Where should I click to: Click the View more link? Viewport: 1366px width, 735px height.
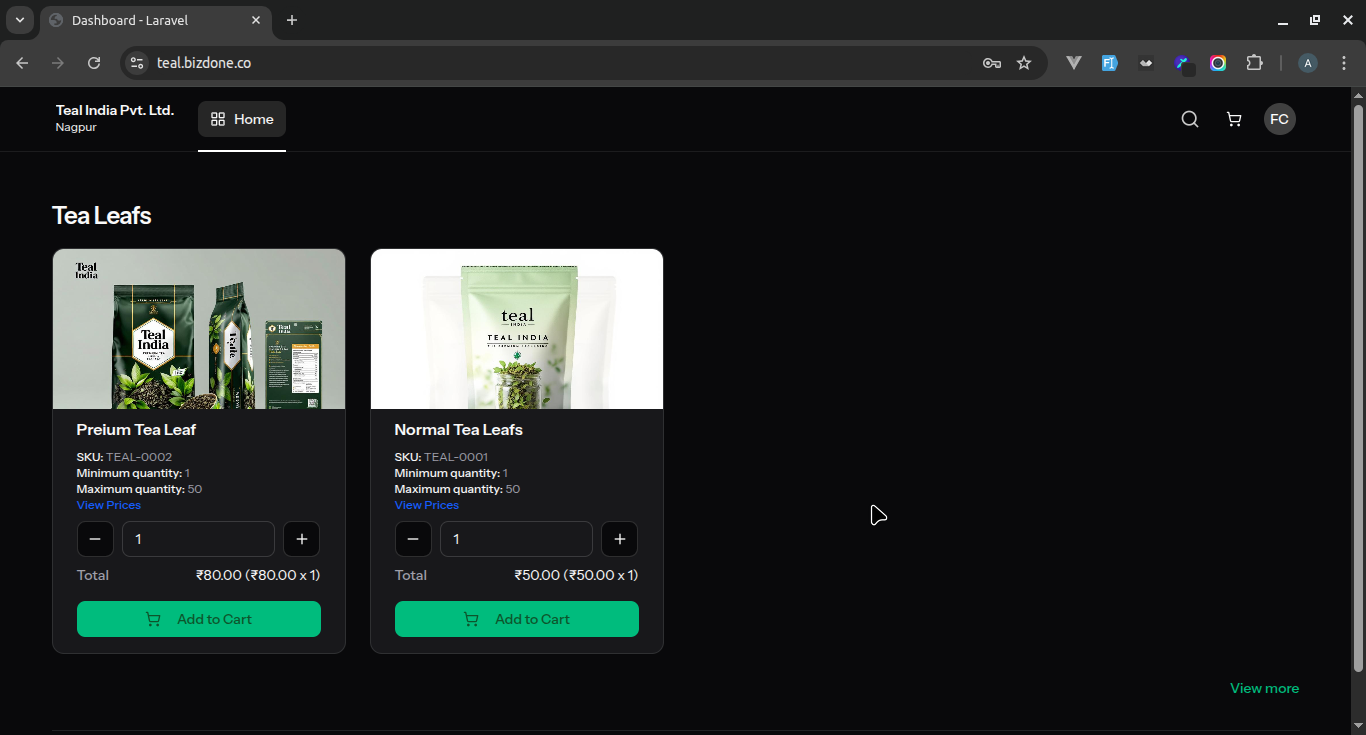pyautogui.click(x=1264, y=688)
